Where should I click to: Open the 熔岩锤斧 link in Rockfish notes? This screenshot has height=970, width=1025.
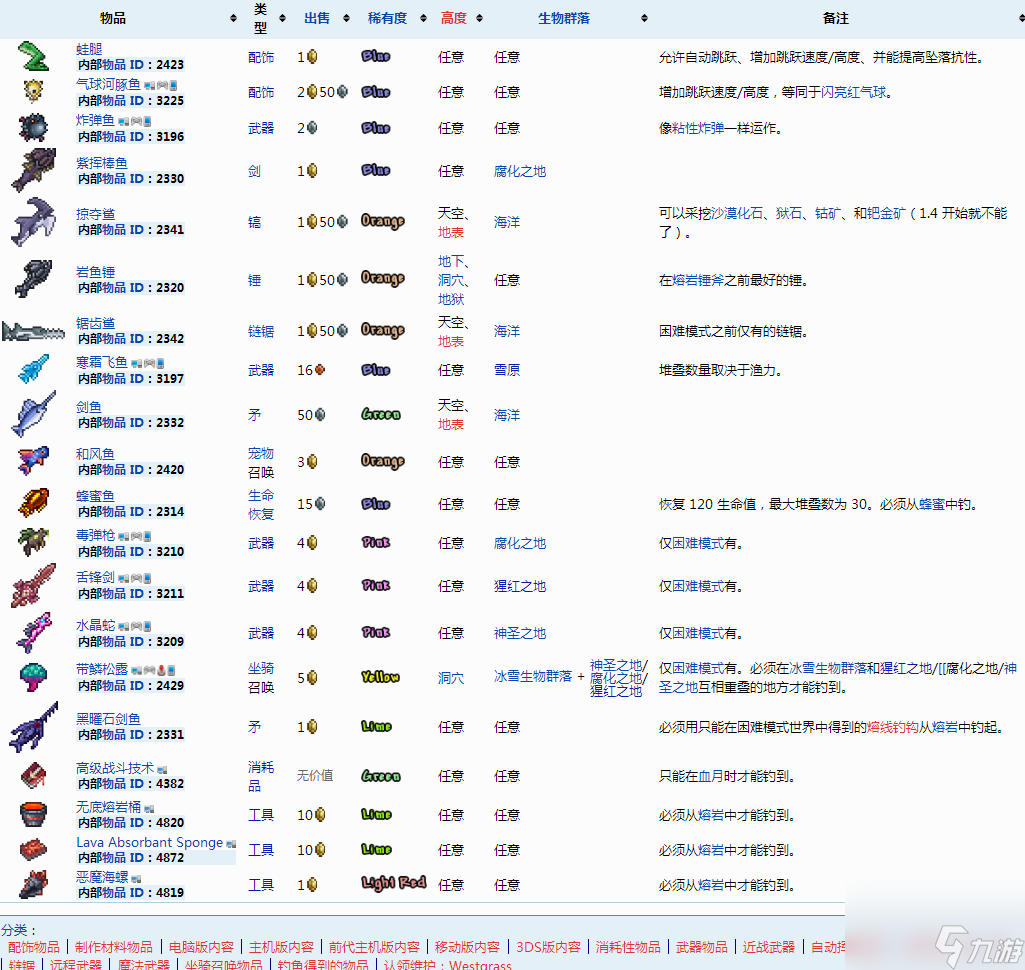(x=697, y=280)
